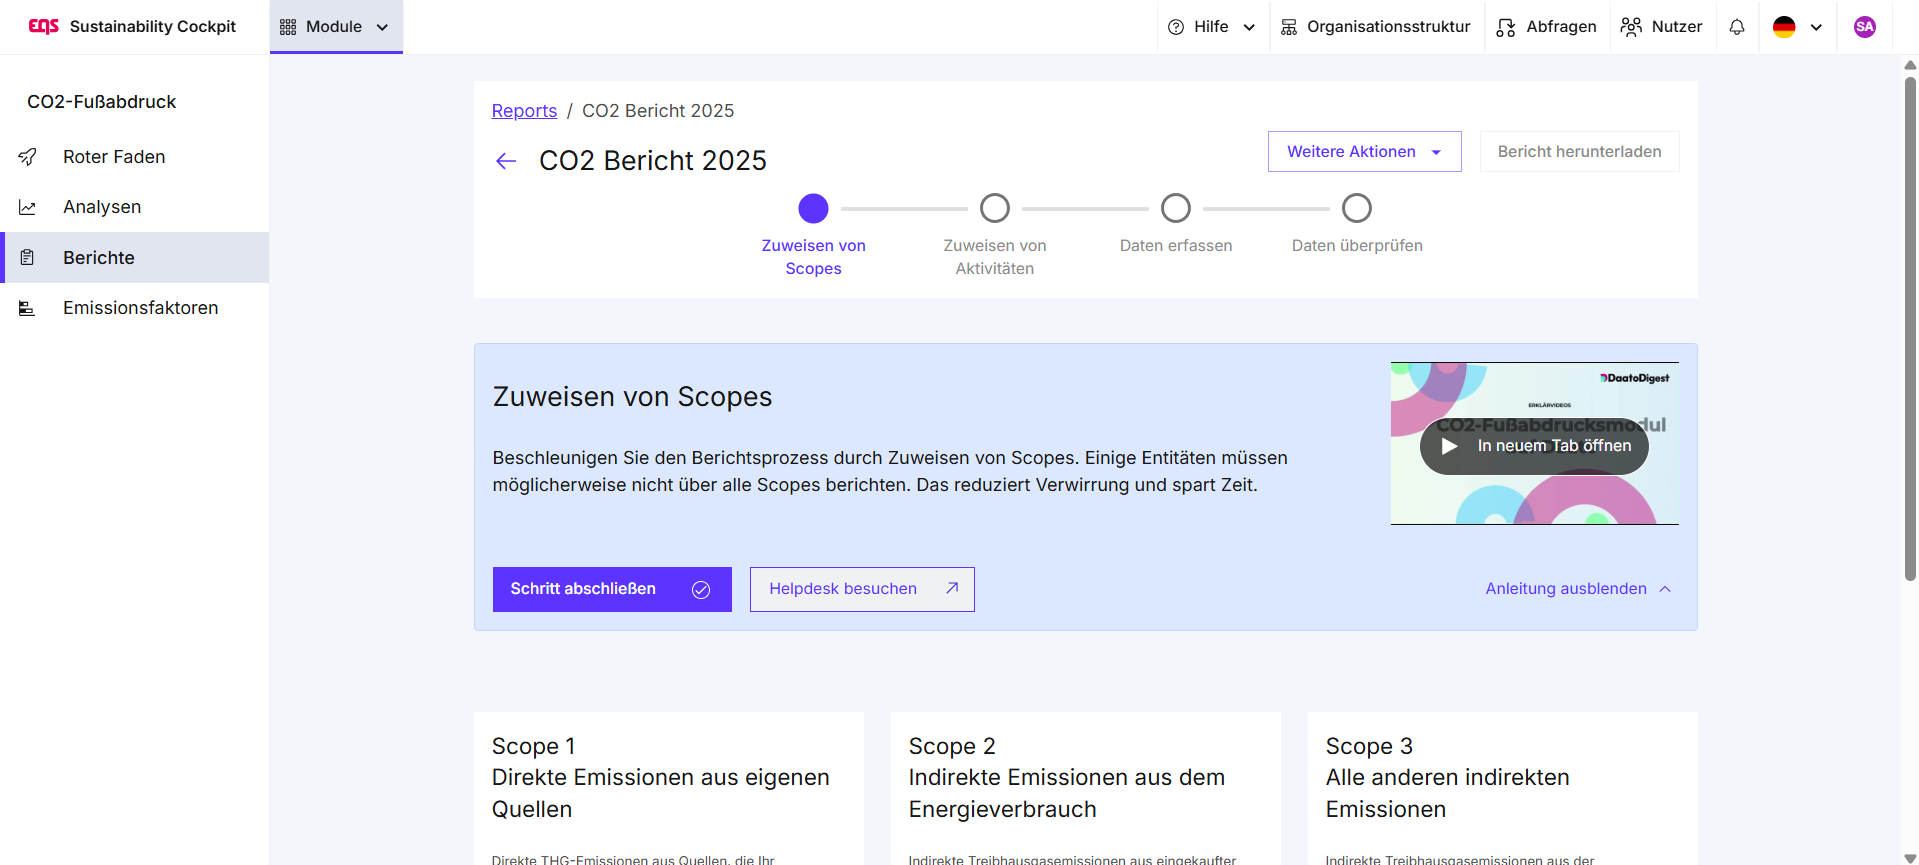Screen dimensions: 1919x865
Task: Open the Hilfe menu
Action: click(x=1211, y=27)
